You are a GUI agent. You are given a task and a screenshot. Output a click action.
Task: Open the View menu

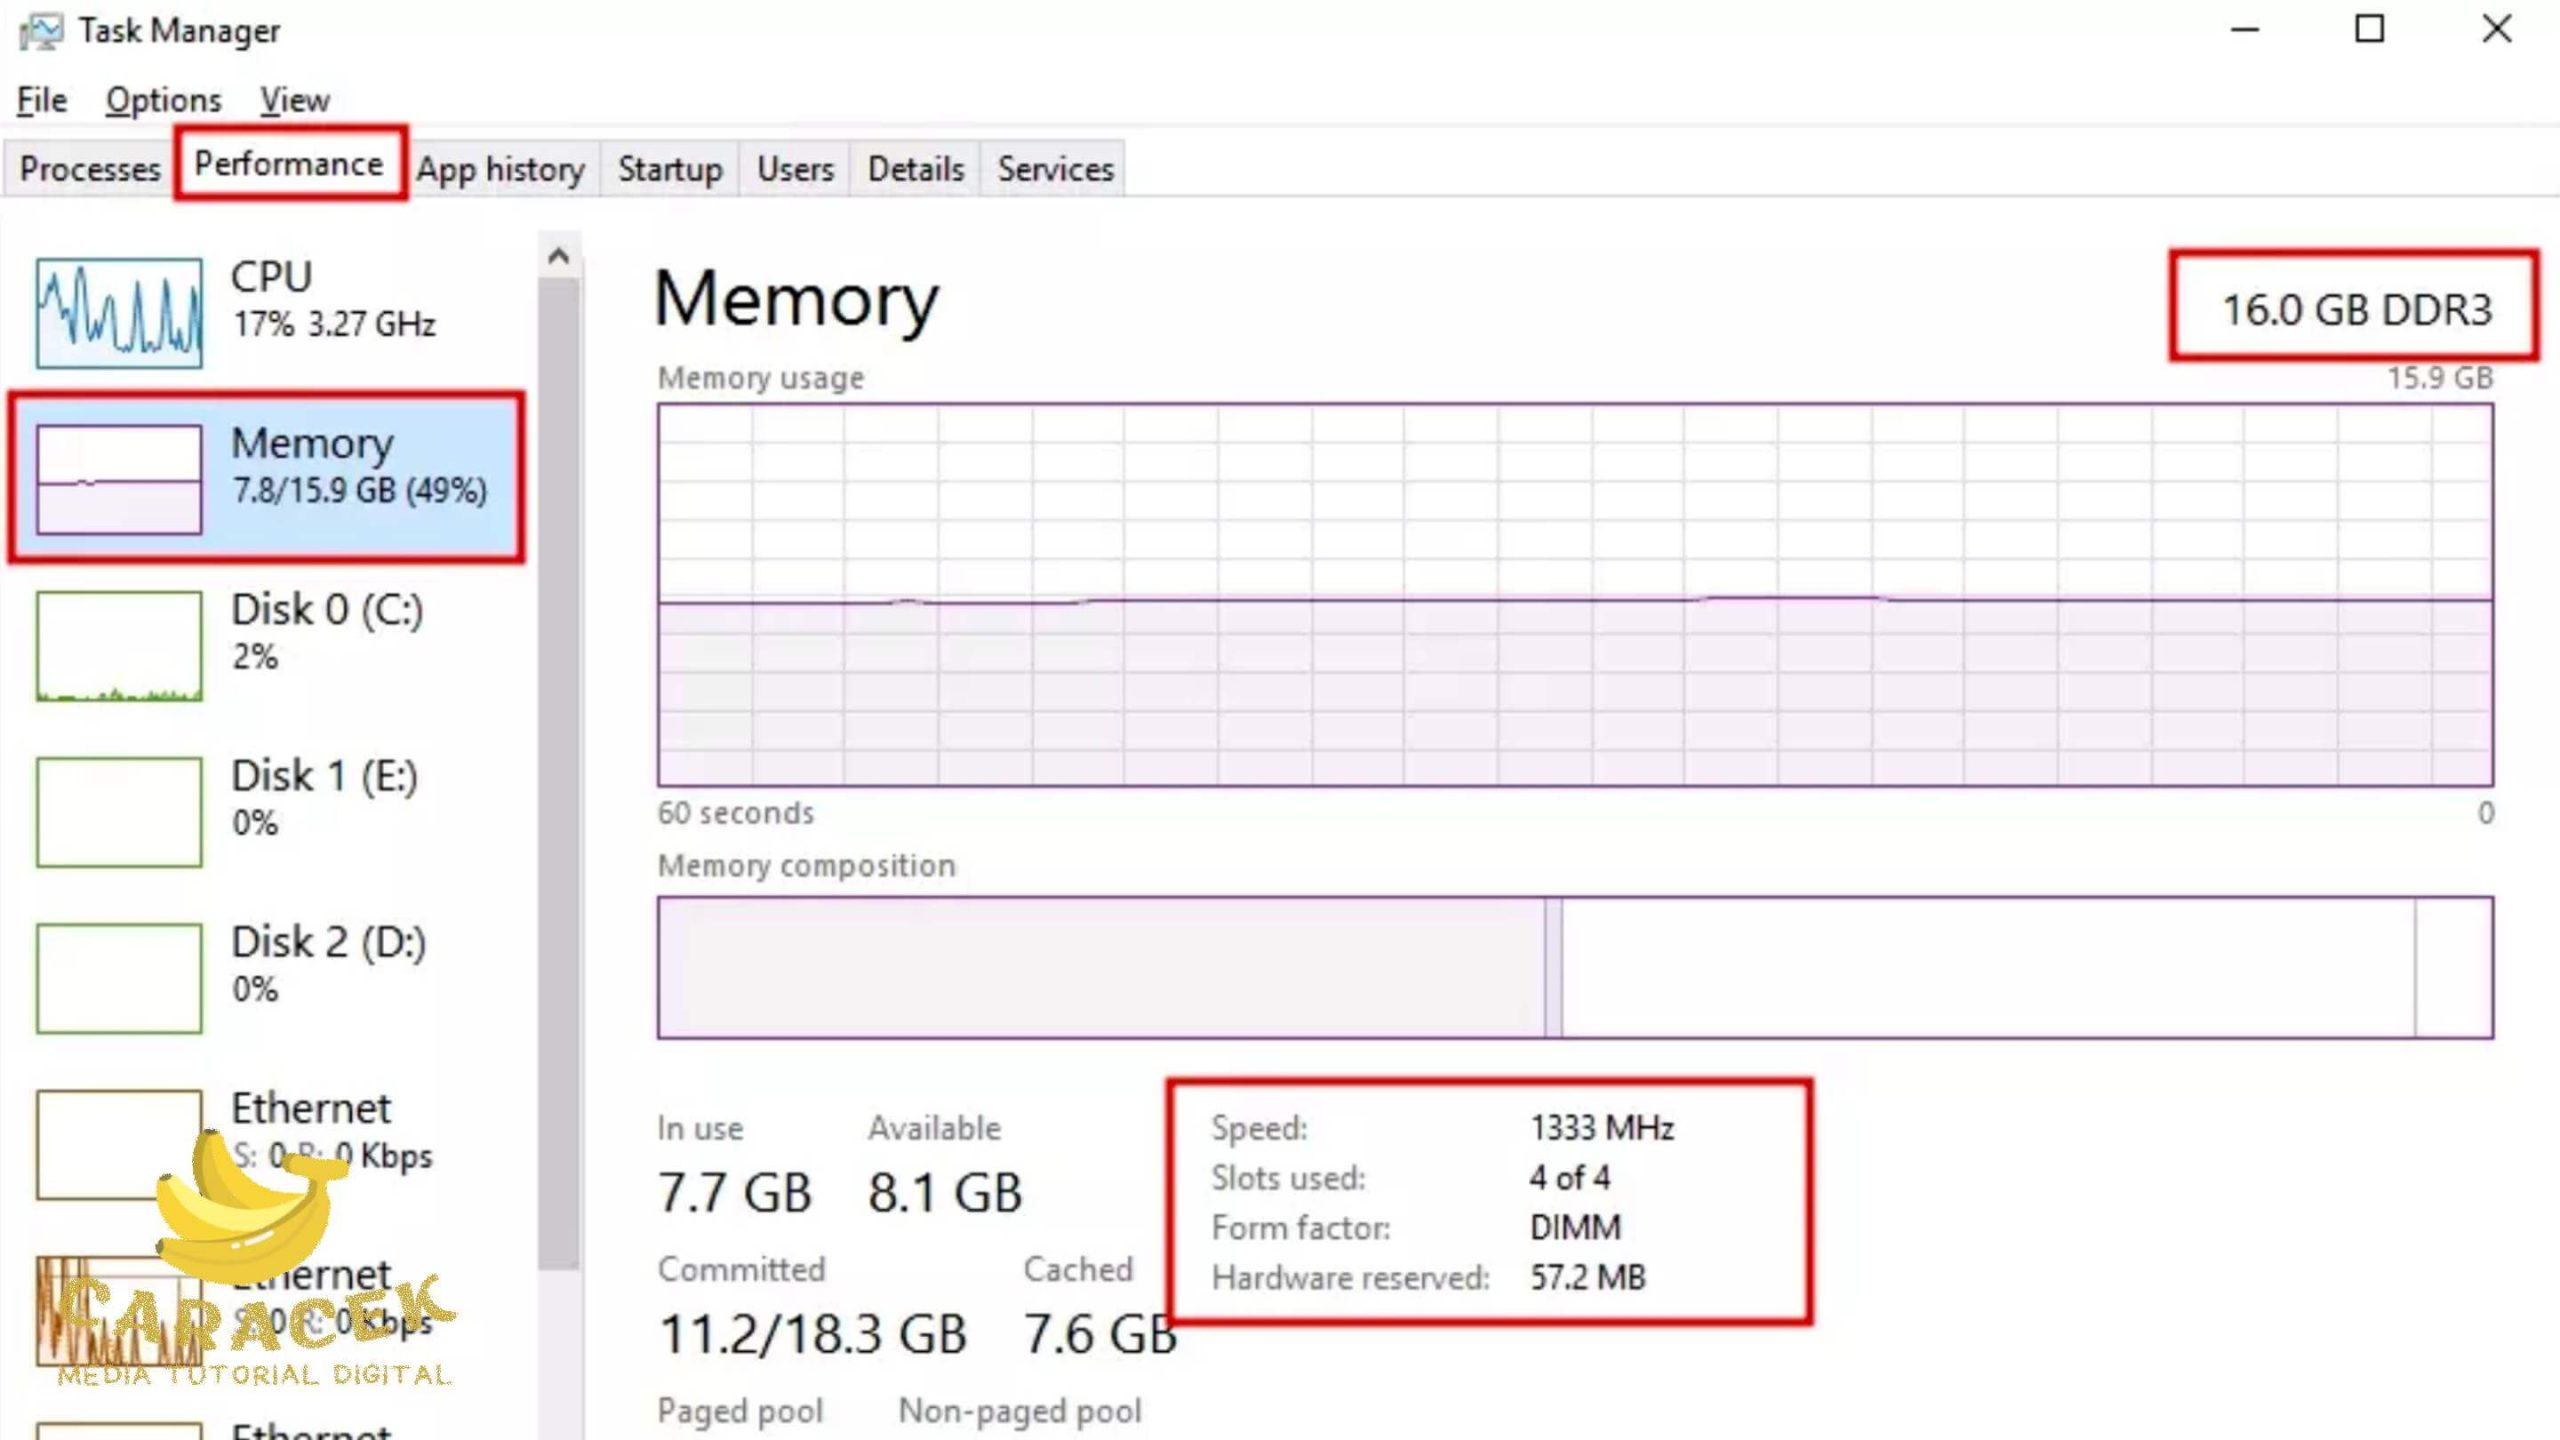[x=294, y=100]
